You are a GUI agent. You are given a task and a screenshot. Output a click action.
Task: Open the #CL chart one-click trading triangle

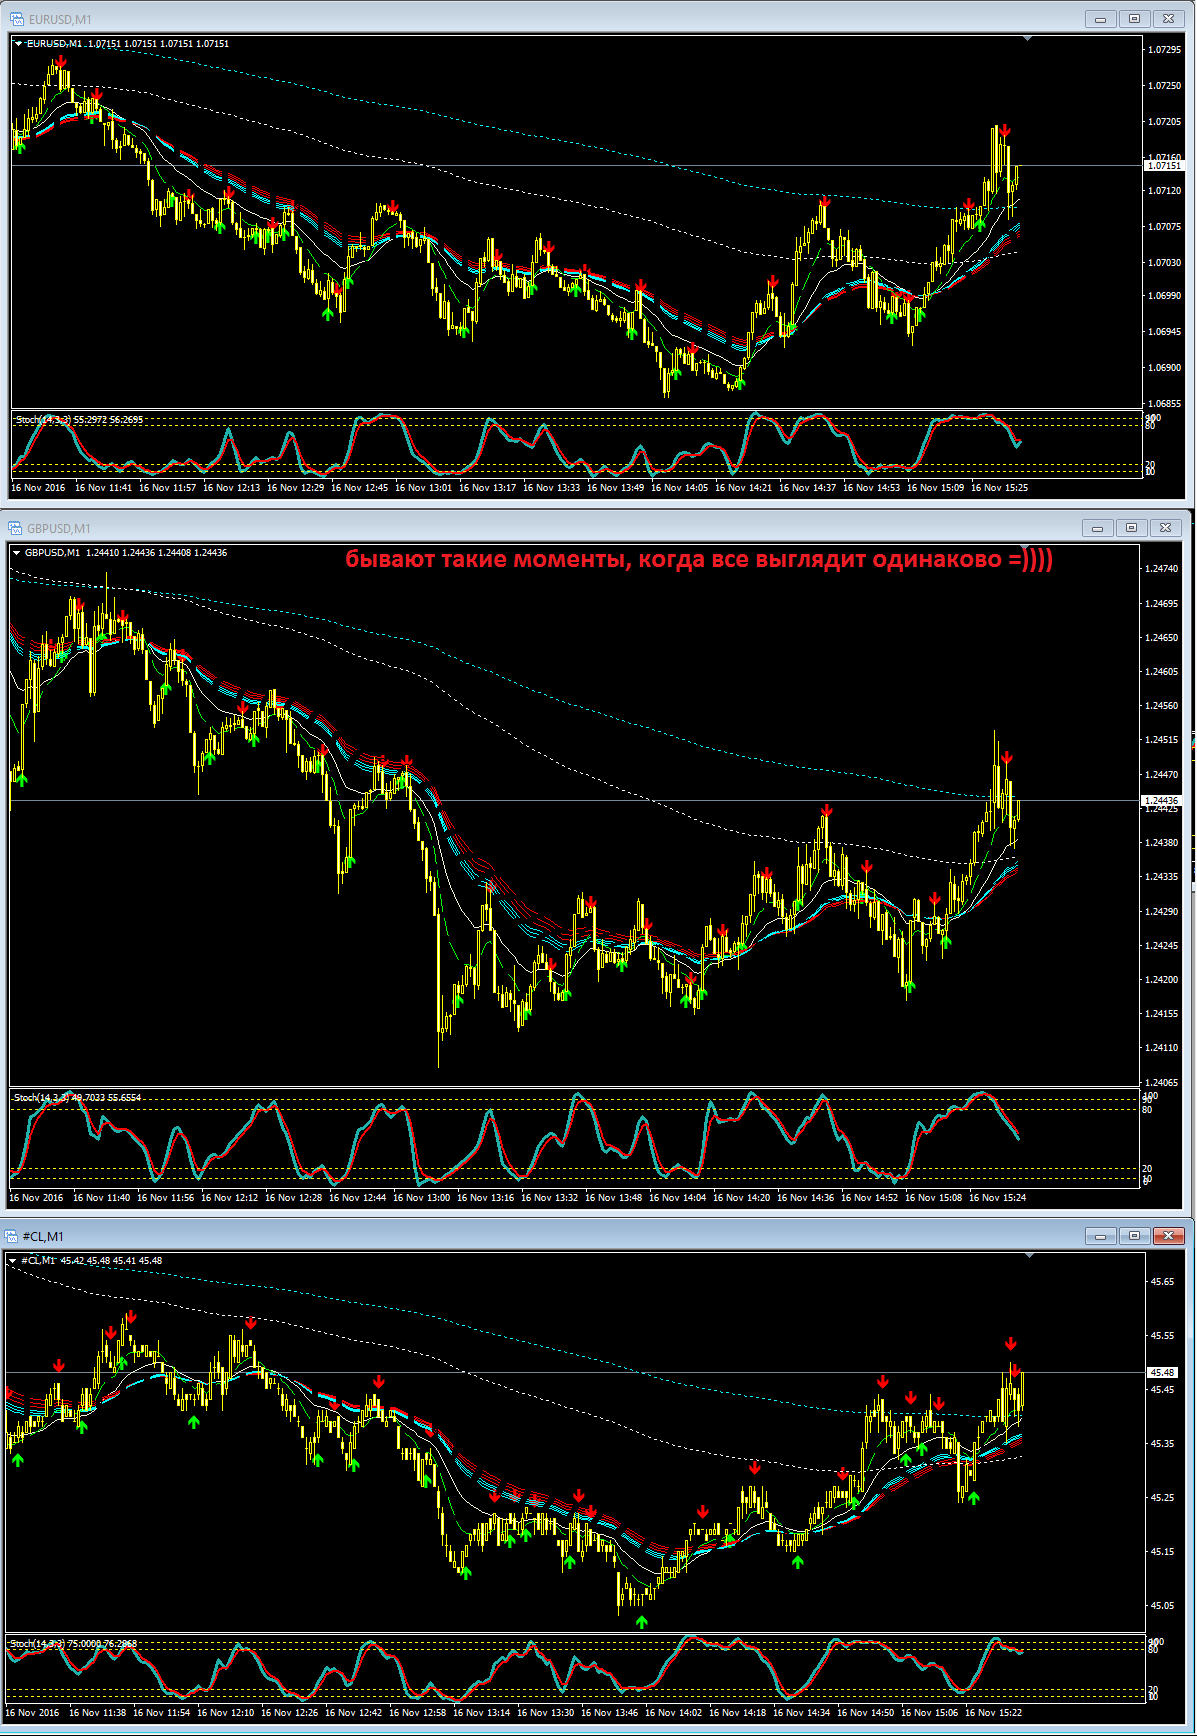pyautogui.click(x=13, y=1261)
